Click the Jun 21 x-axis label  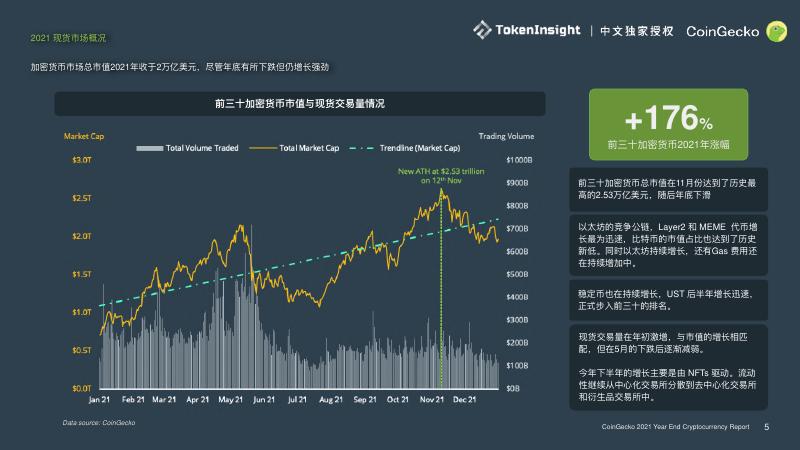point(264,399)
